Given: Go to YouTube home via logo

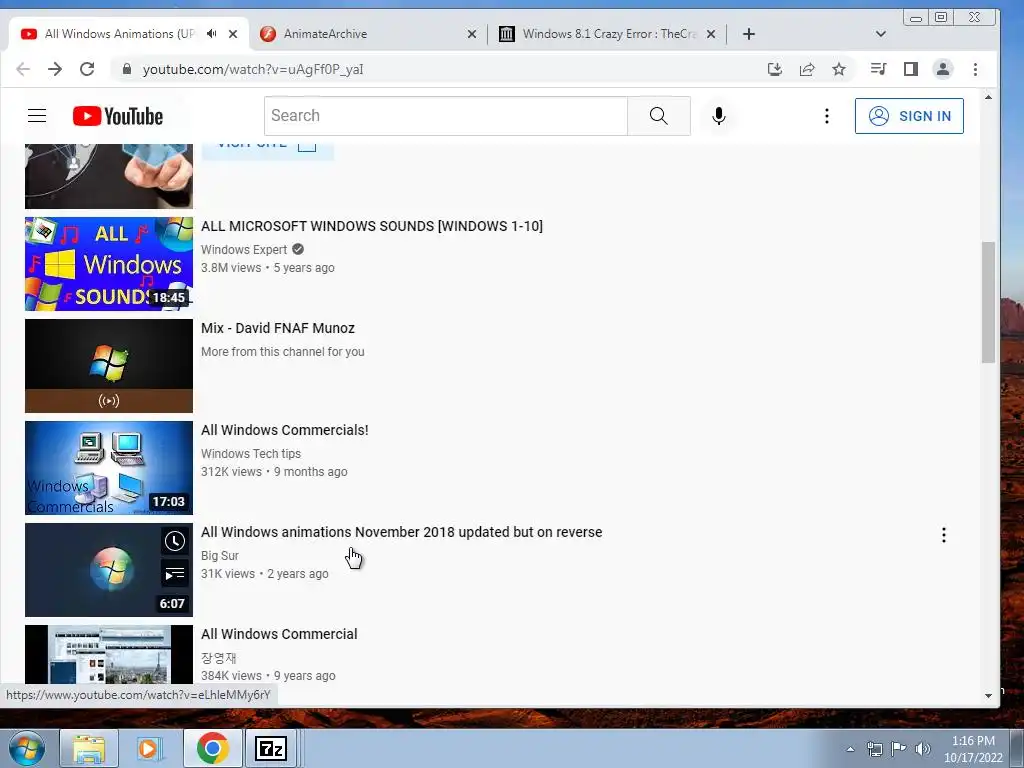Looking at the screenshot, I should coord(118,116).
